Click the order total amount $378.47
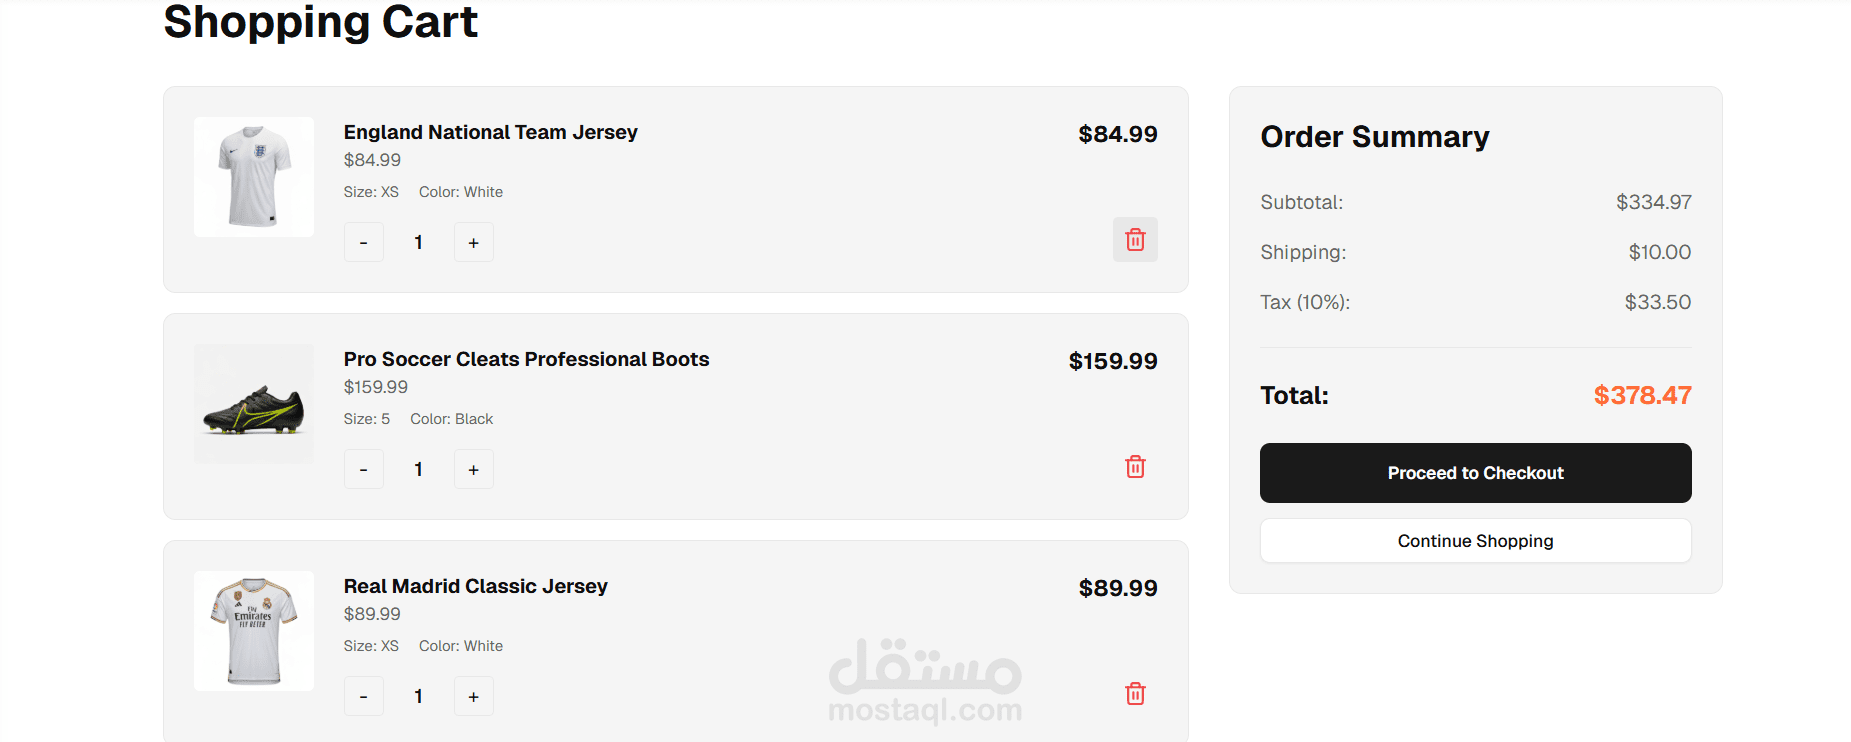 [x=1642, y=395]
